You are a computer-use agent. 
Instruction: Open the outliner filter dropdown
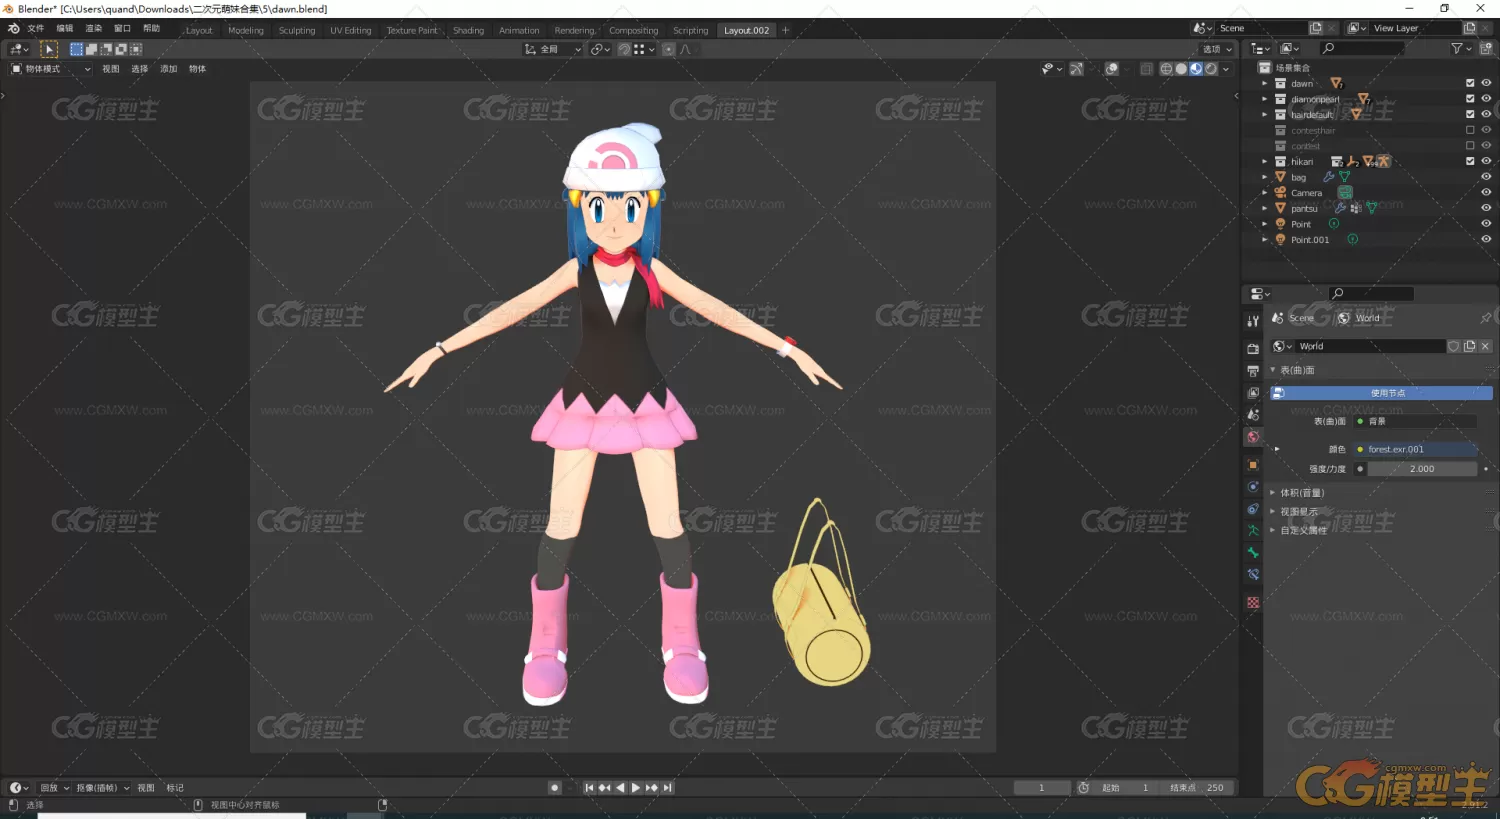pos(1461,48)
